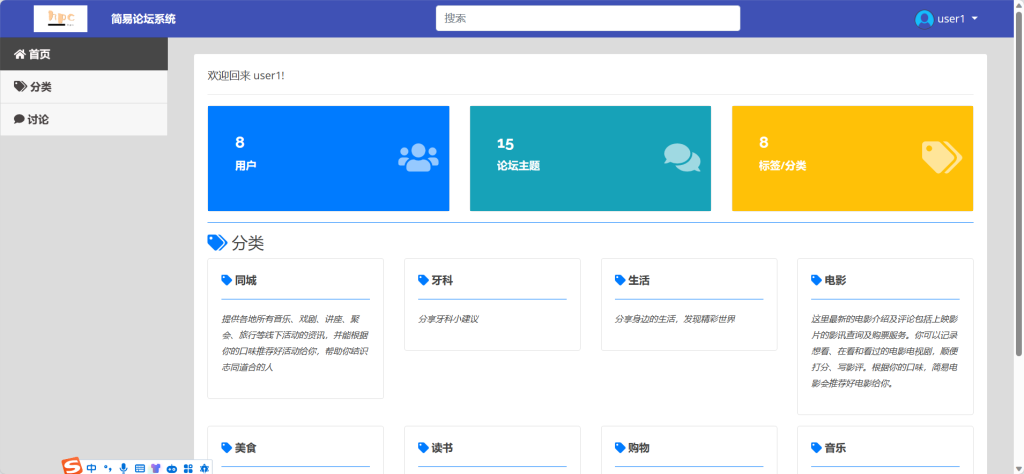Select the tags icon on 标签/分类 card

pos(942,157)
